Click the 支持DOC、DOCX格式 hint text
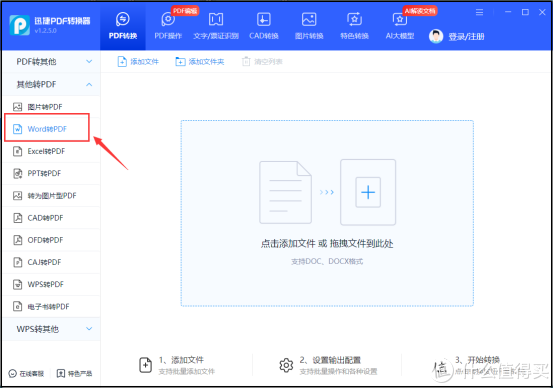554x388 pixels. click(x=327, y=261)
